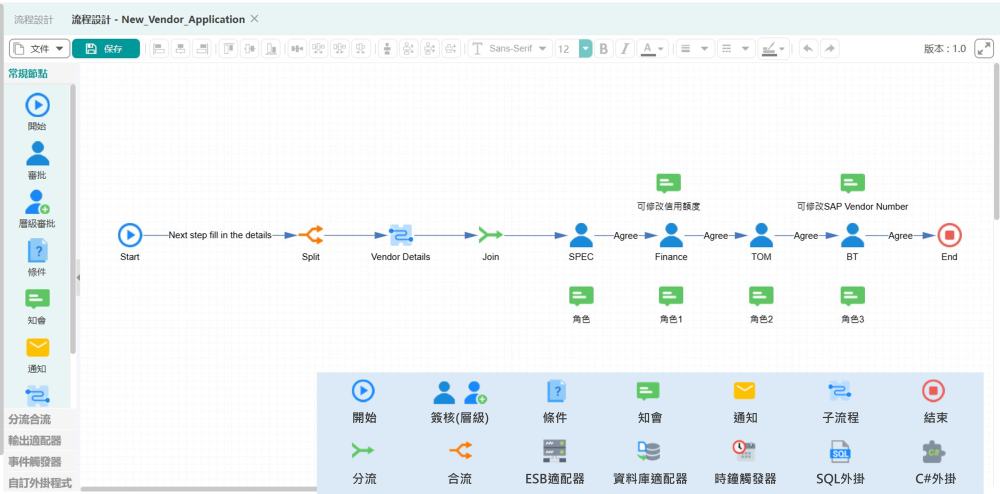Select the Finance approver node
Image resolution: width=1000 pixels, height=494 pixels.
[671, 236]
